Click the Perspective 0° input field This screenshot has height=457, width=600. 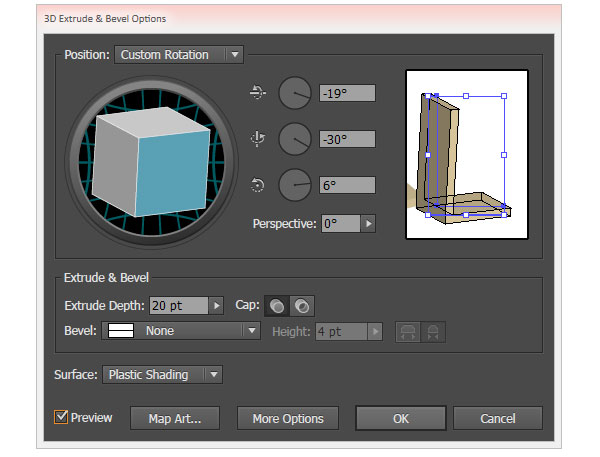click(x=341, y=224)
